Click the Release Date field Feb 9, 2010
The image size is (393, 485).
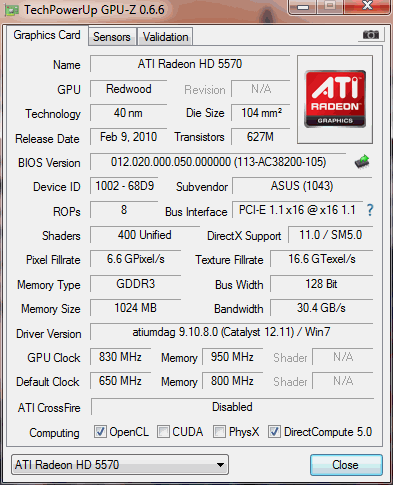point(129,137)
